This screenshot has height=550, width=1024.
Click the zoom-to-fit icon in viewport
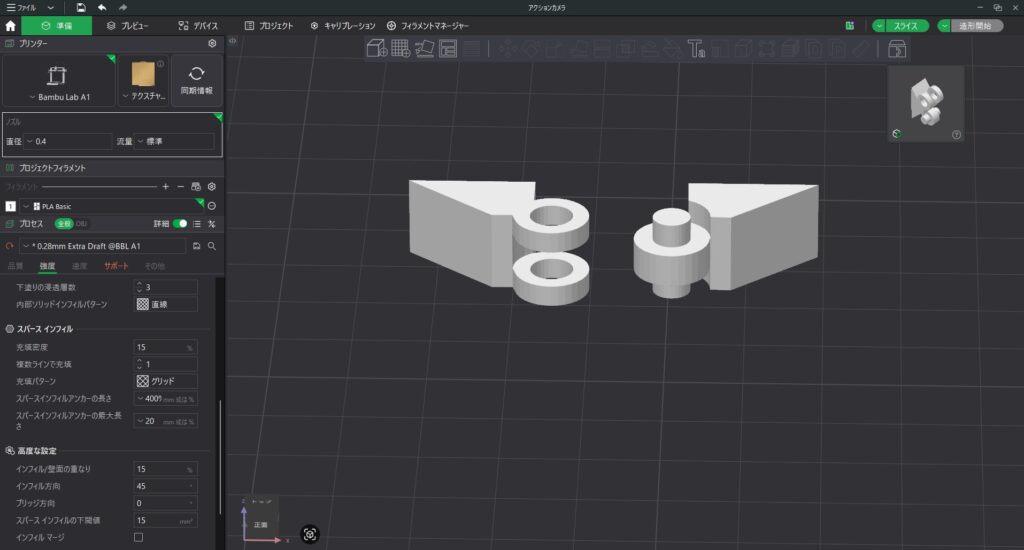pyautogui.click(x=310, y=534)
